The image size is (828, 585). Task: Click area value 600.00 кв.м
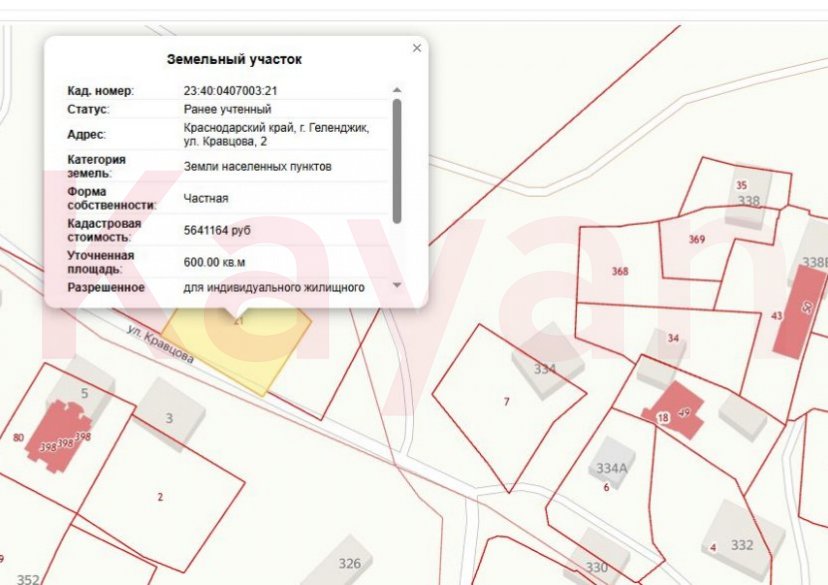pos(214,262)
